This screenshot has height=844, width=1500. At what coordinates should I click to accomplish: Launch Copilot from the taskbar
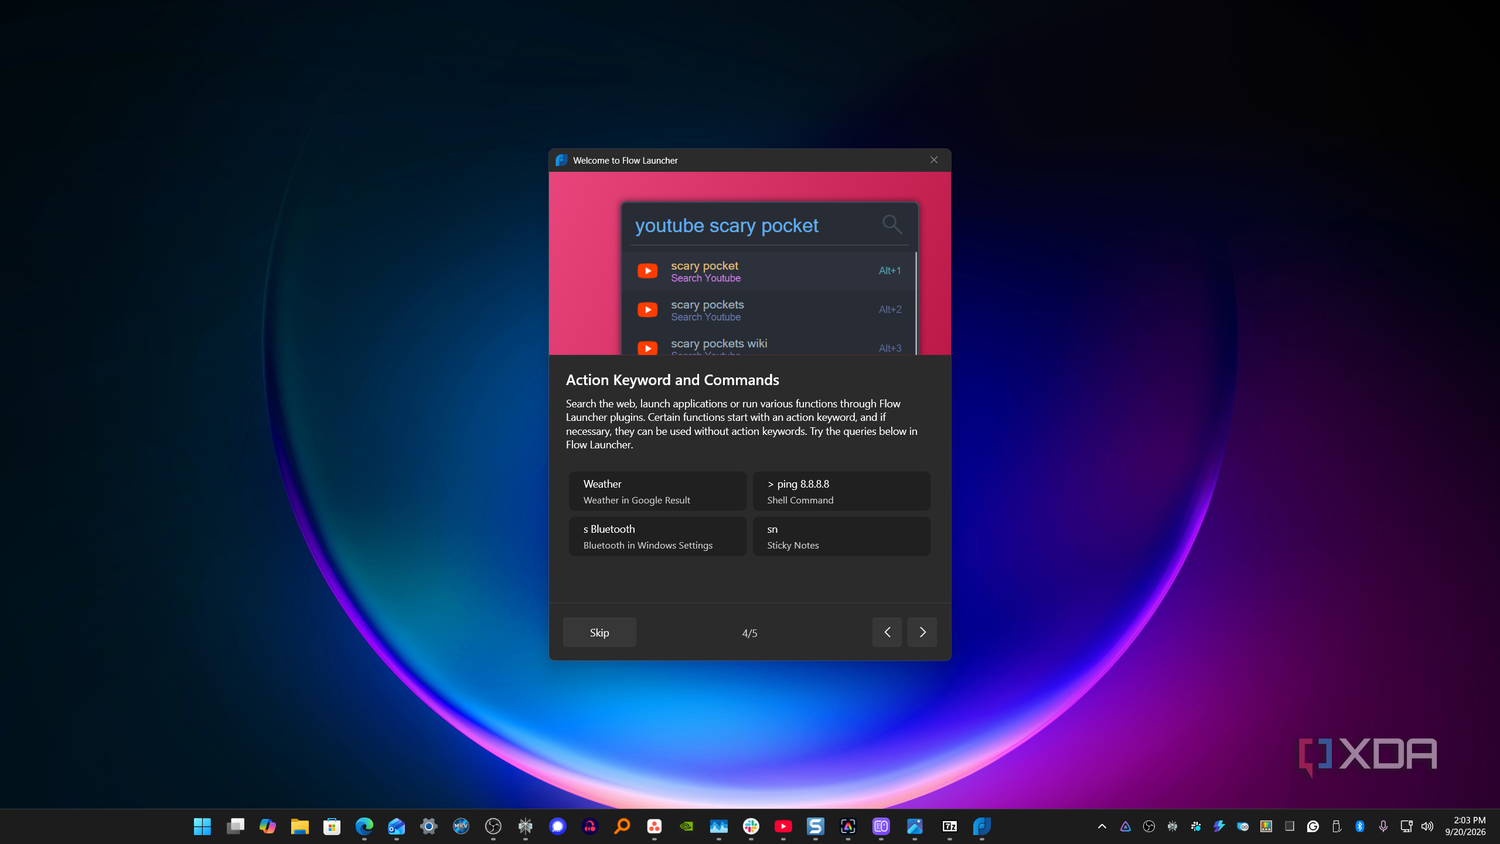[267, 826]
